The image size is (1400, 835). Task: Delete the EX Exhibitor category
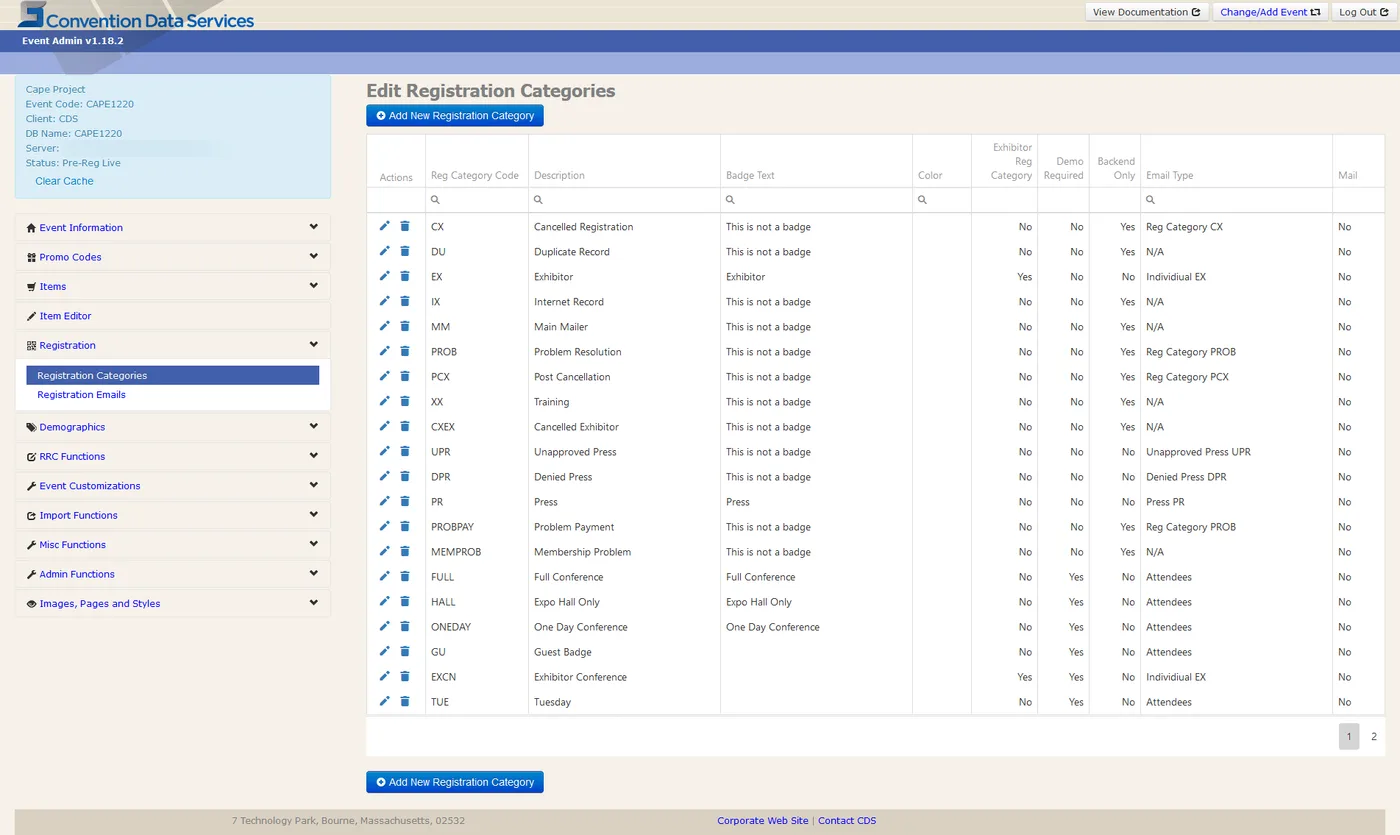[405, 276]
